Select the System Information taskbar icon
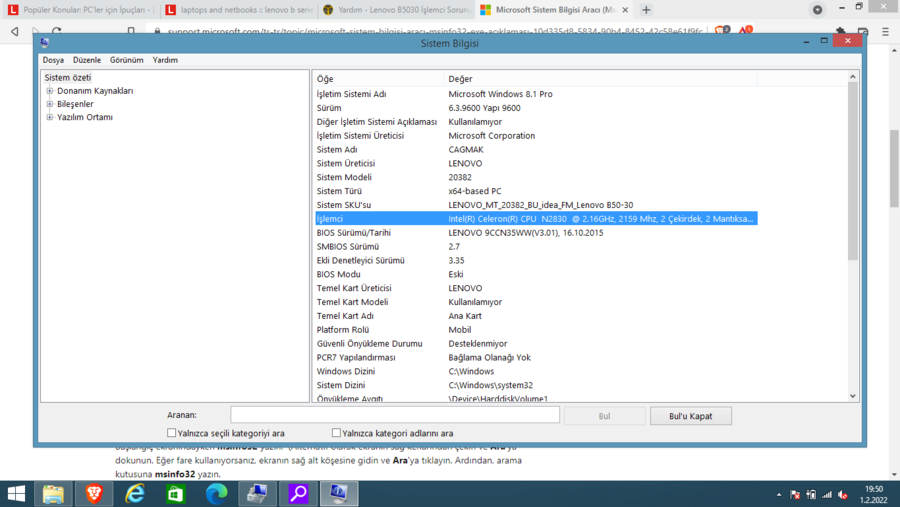 (x=339, y=494)
